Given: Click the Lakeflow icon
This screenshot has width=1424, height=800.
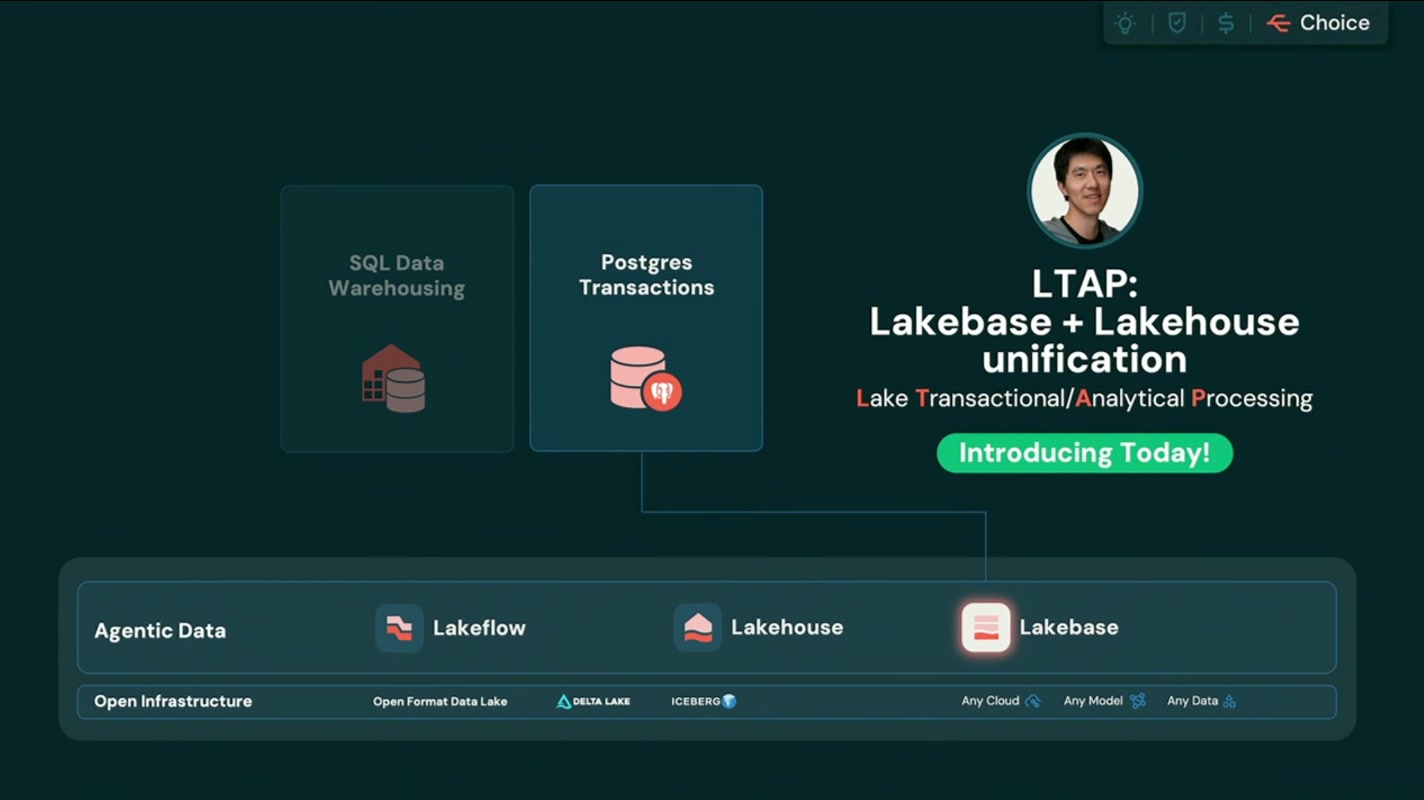Looking at the screenshot, I should click(399, 628).
